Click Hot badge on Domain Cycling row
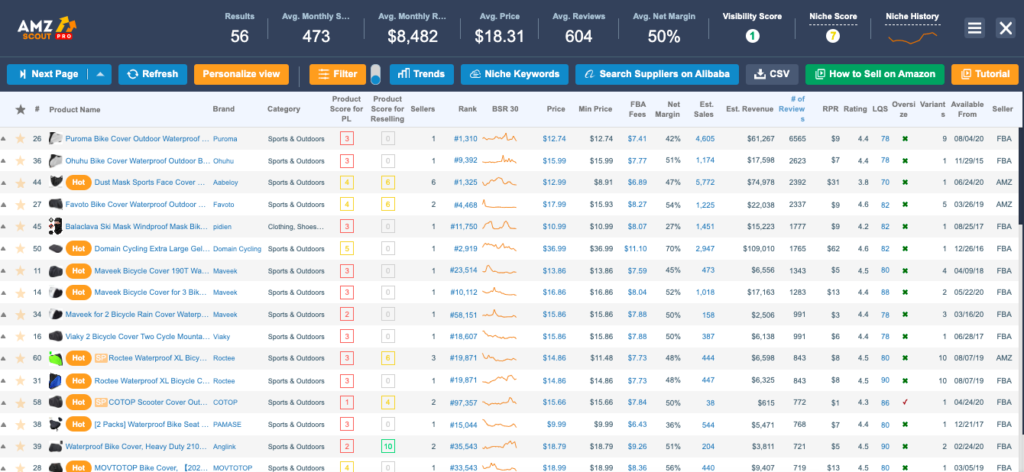This screenshot has width=1024, height=472. click(x=78, y=249)
